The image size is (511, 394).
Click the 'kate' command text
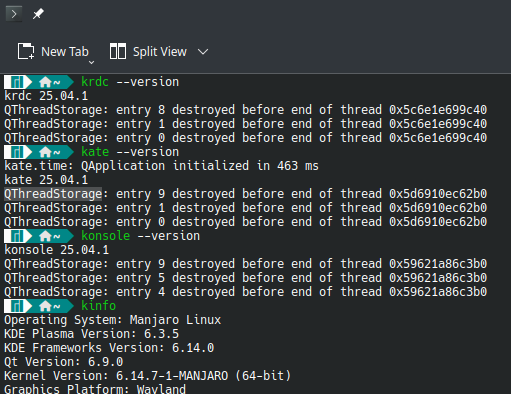95,152
